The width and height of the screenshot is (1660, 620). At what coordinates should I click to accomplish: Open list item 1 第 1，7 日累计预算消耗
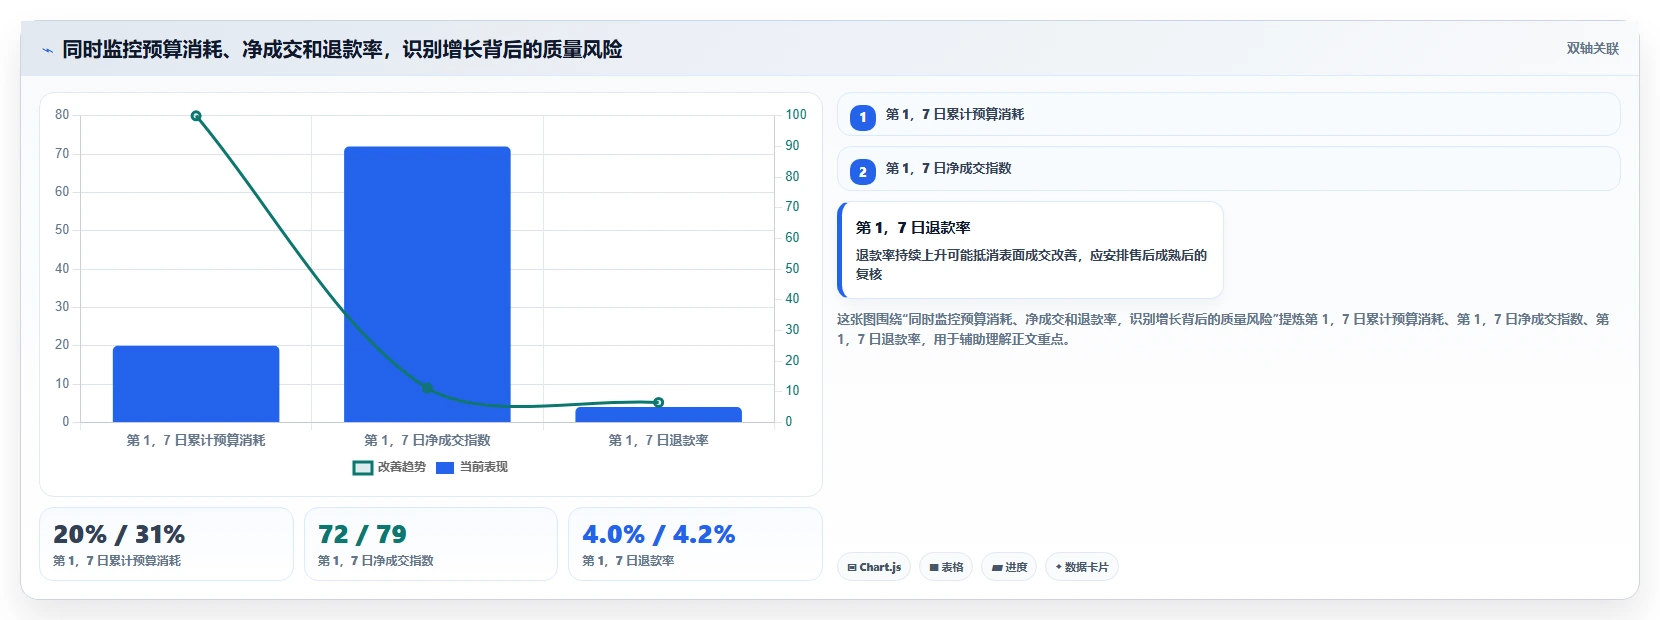(x=1228, y=114)
